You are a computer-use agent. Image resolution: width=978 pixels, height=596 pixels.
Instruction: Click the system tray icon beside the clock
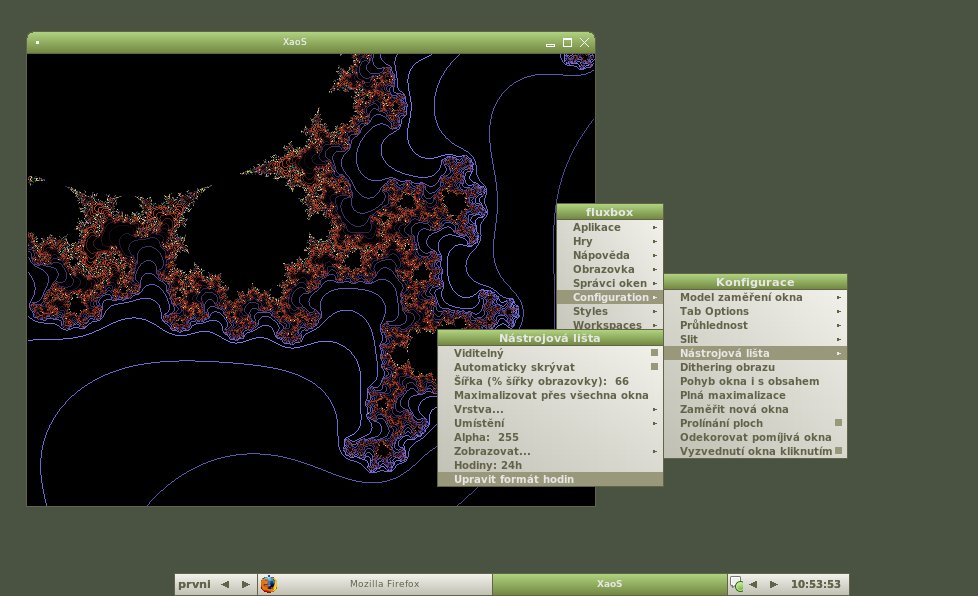pos(736,584)
